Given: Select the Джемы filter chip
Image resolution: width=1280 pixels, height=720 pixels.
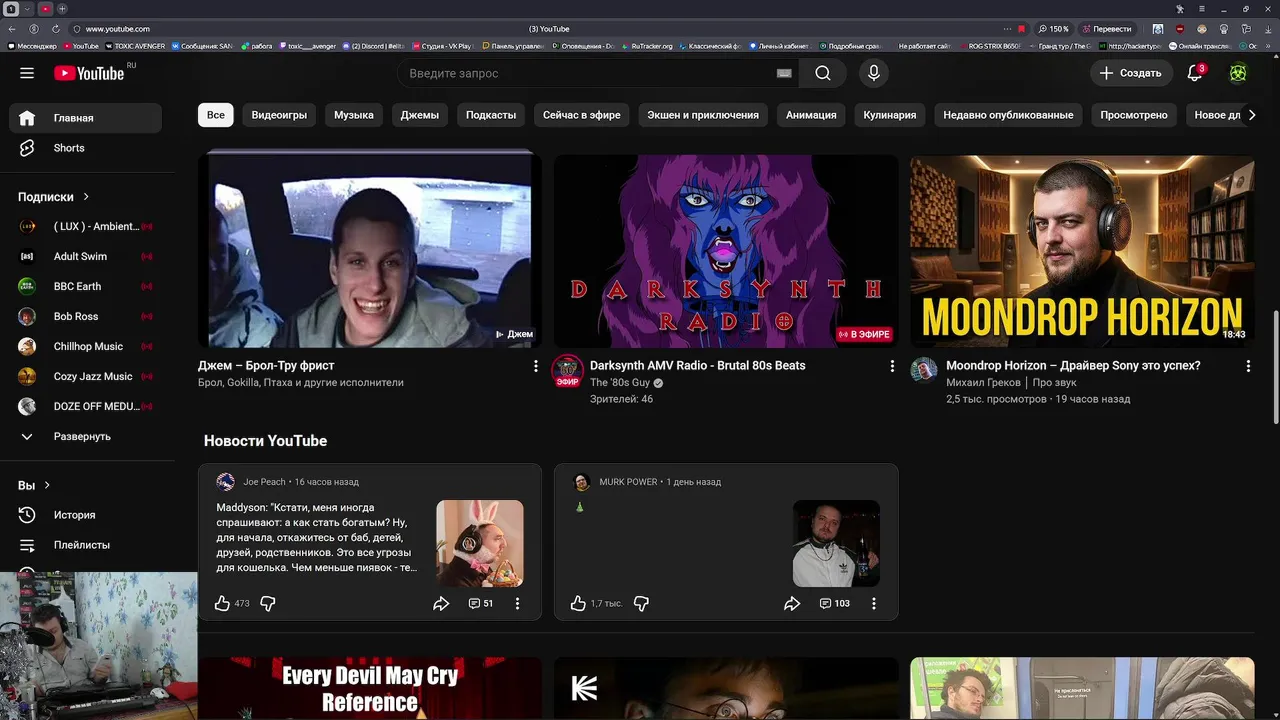Looking at the screenshot, I should pyautogui.click(x=420, y=115).
